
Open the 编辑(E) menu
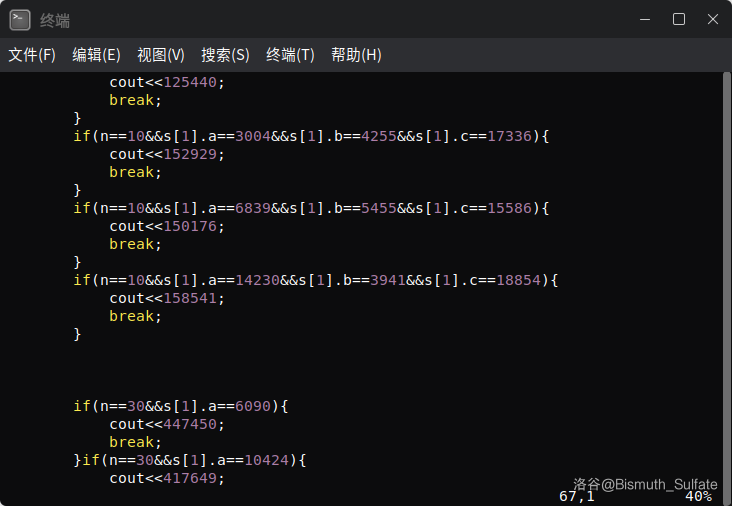96,55
